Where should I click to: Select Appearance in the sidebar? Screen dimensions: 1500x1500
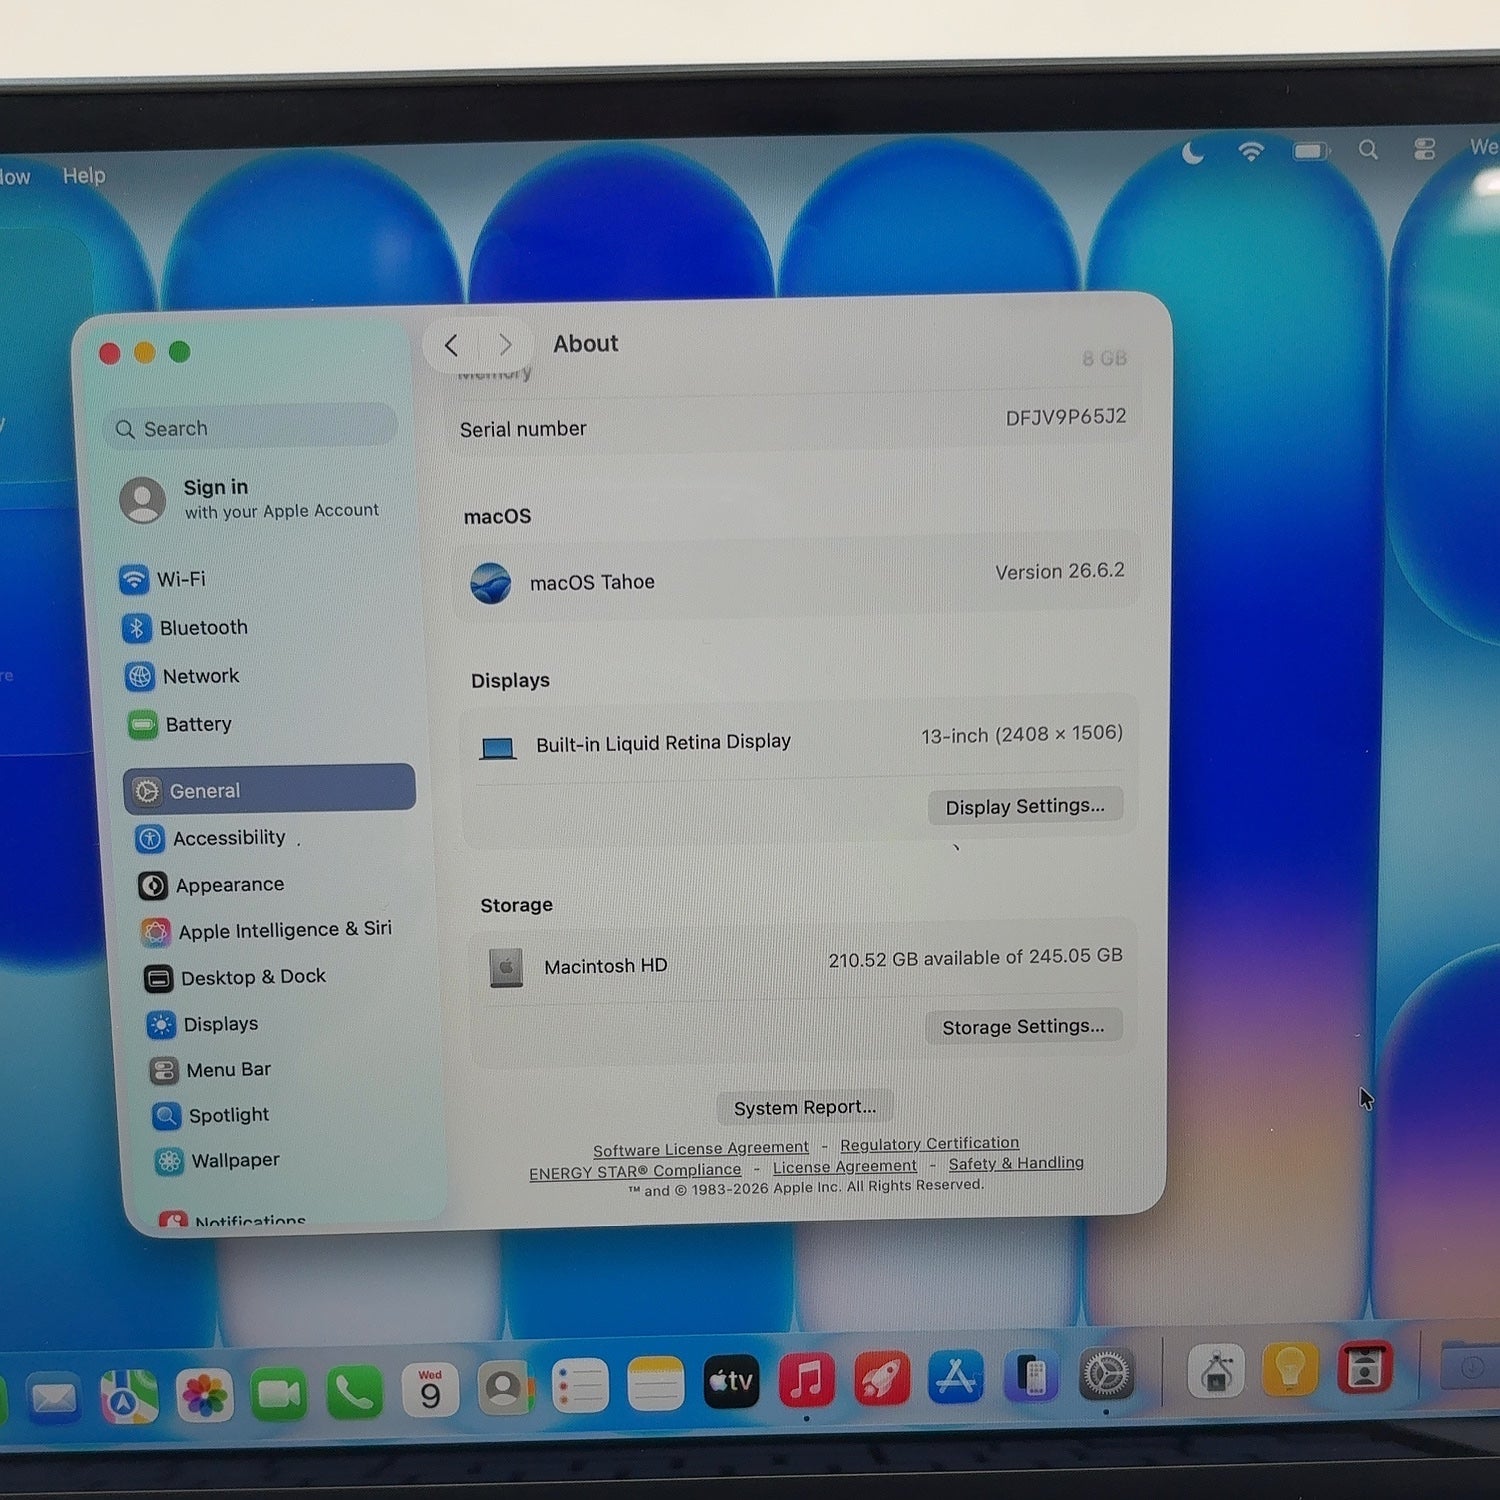(213, 885)
